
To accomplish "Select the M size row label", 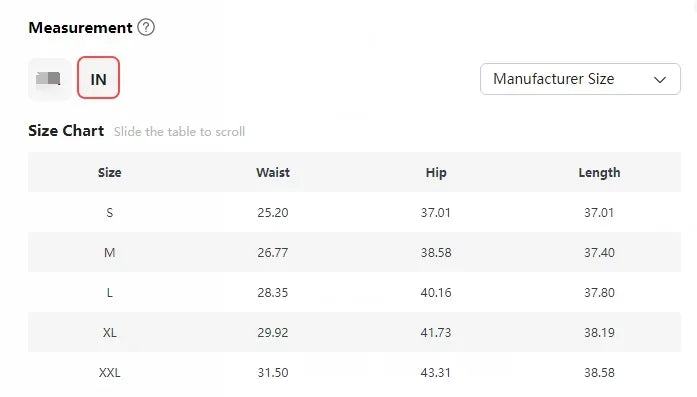I will click(x=109, y=253).
